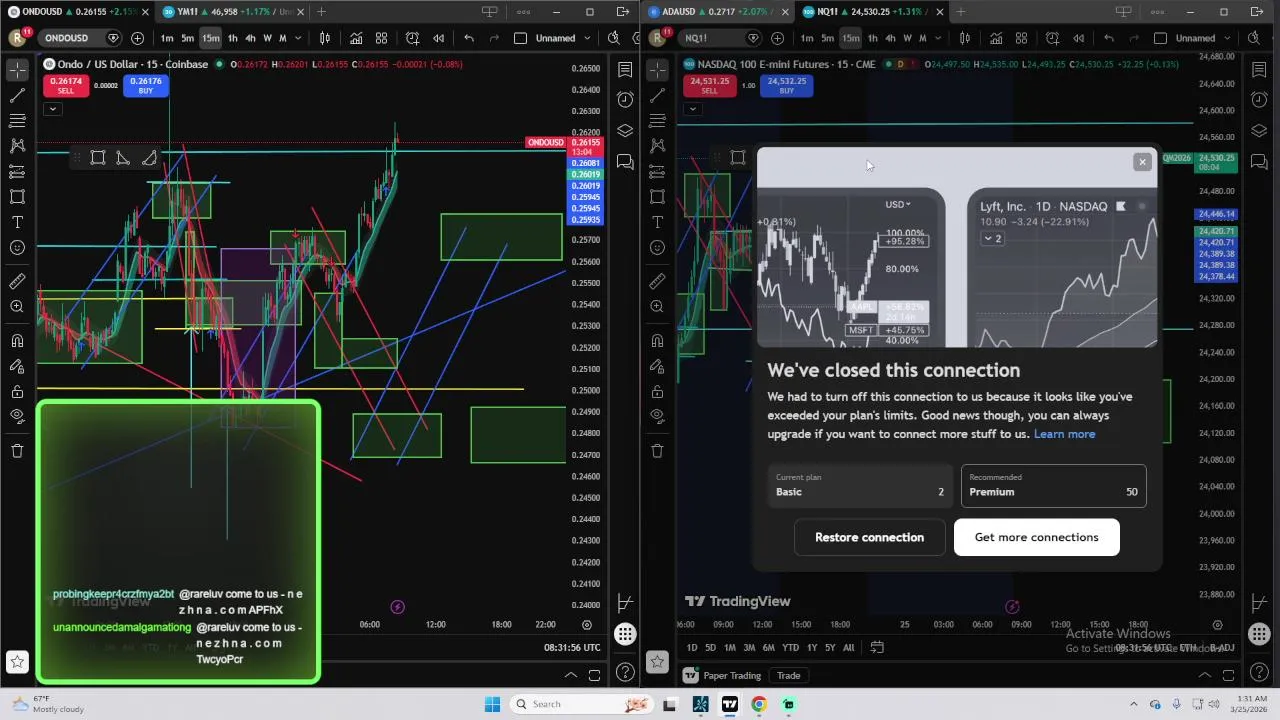Screen dimensions: 1280x720
Task: Click trash Remove objects icon in right window
Action: tap(657, 451)
